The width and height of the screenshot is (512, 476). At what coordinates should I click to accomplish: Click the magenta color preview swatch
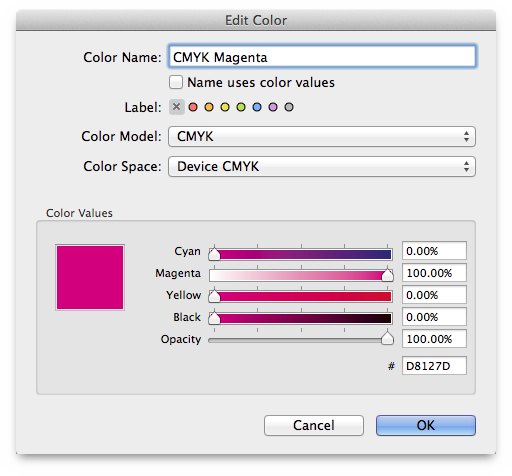(90, 277)
